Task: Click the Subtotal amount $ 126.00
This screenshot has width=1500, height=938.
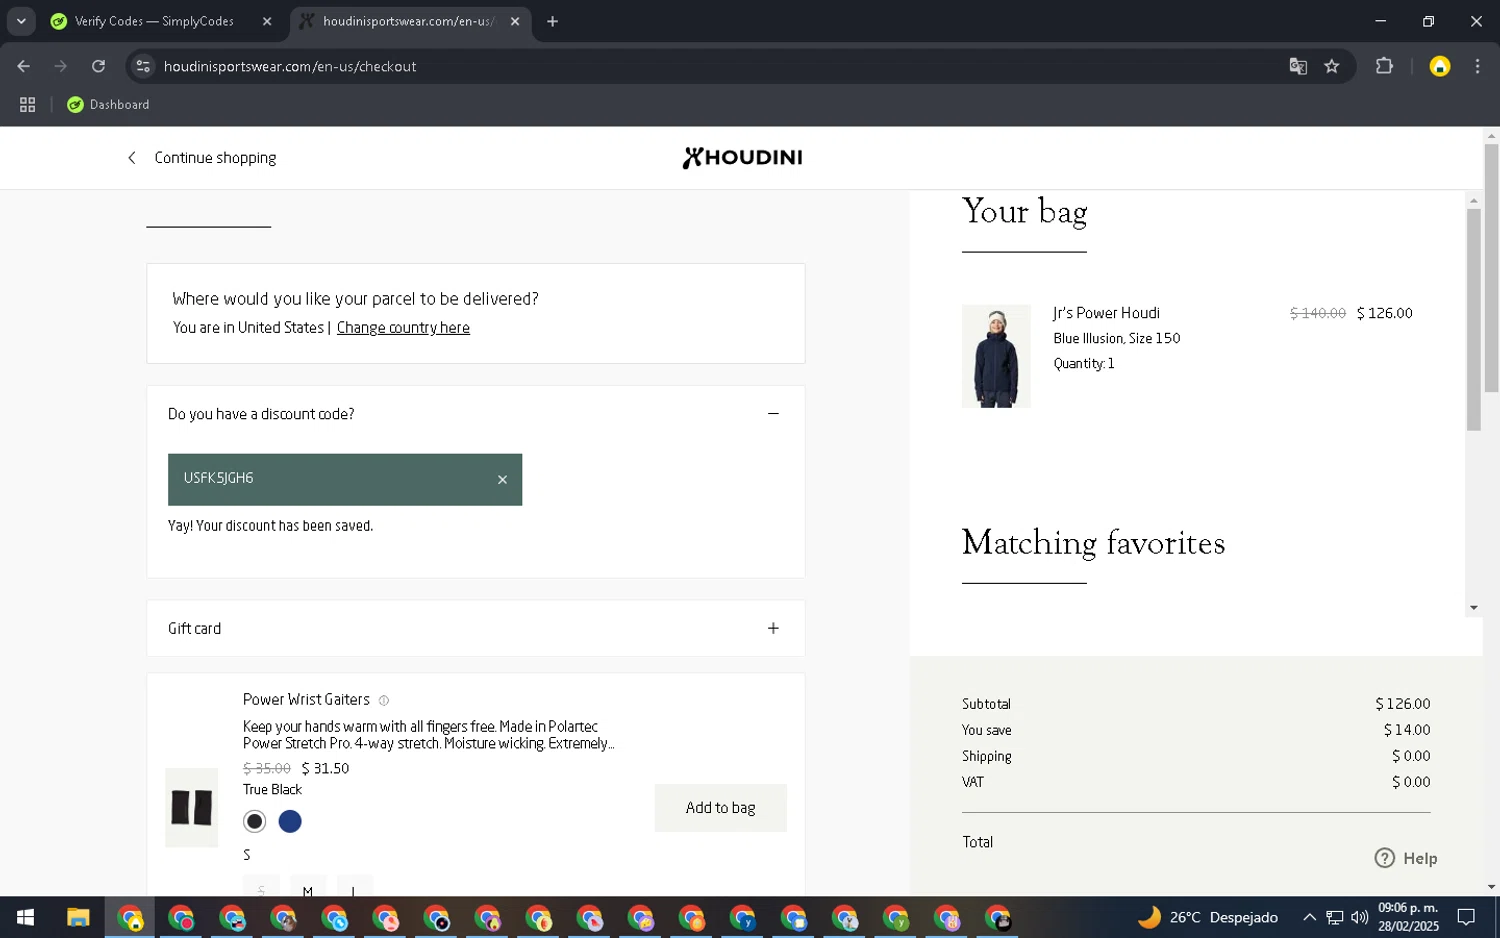Action: coord(1402,704)
